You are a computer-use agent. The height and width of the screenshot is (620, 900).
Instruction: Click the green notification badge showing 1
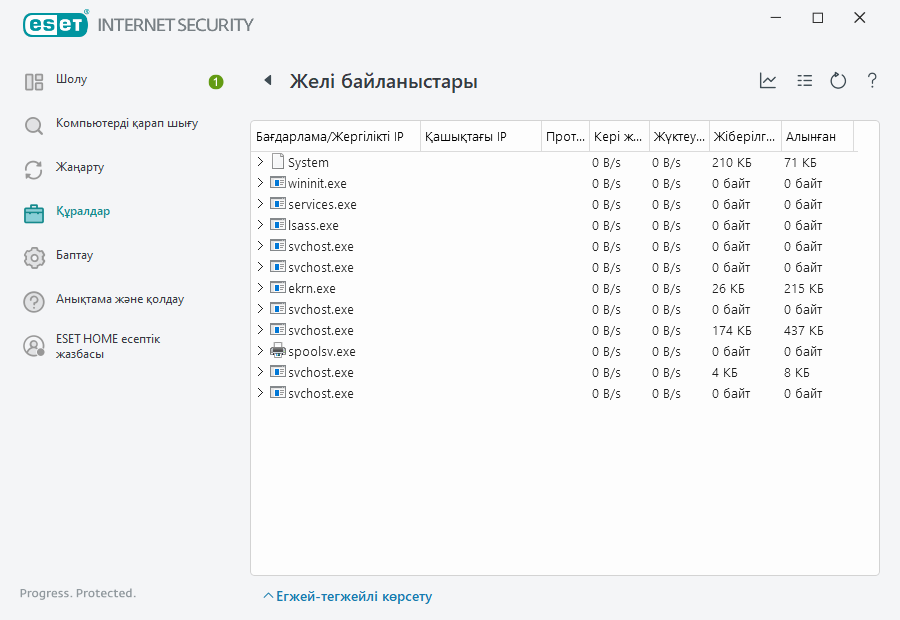coord(215,83)
